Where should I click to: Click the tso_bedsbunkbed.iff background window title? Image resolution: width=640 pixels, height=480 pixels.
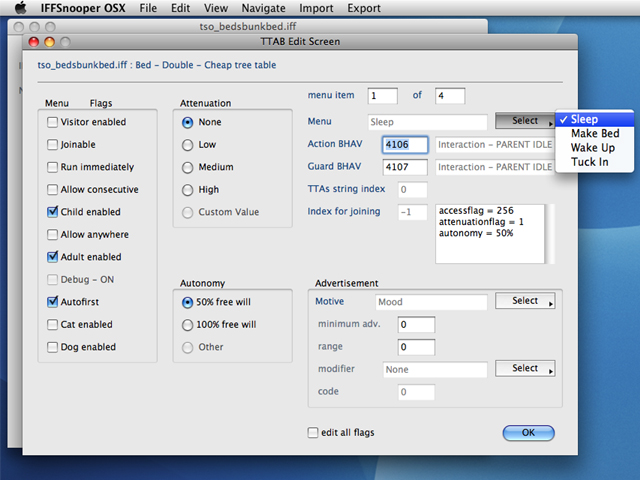[248, 27]
